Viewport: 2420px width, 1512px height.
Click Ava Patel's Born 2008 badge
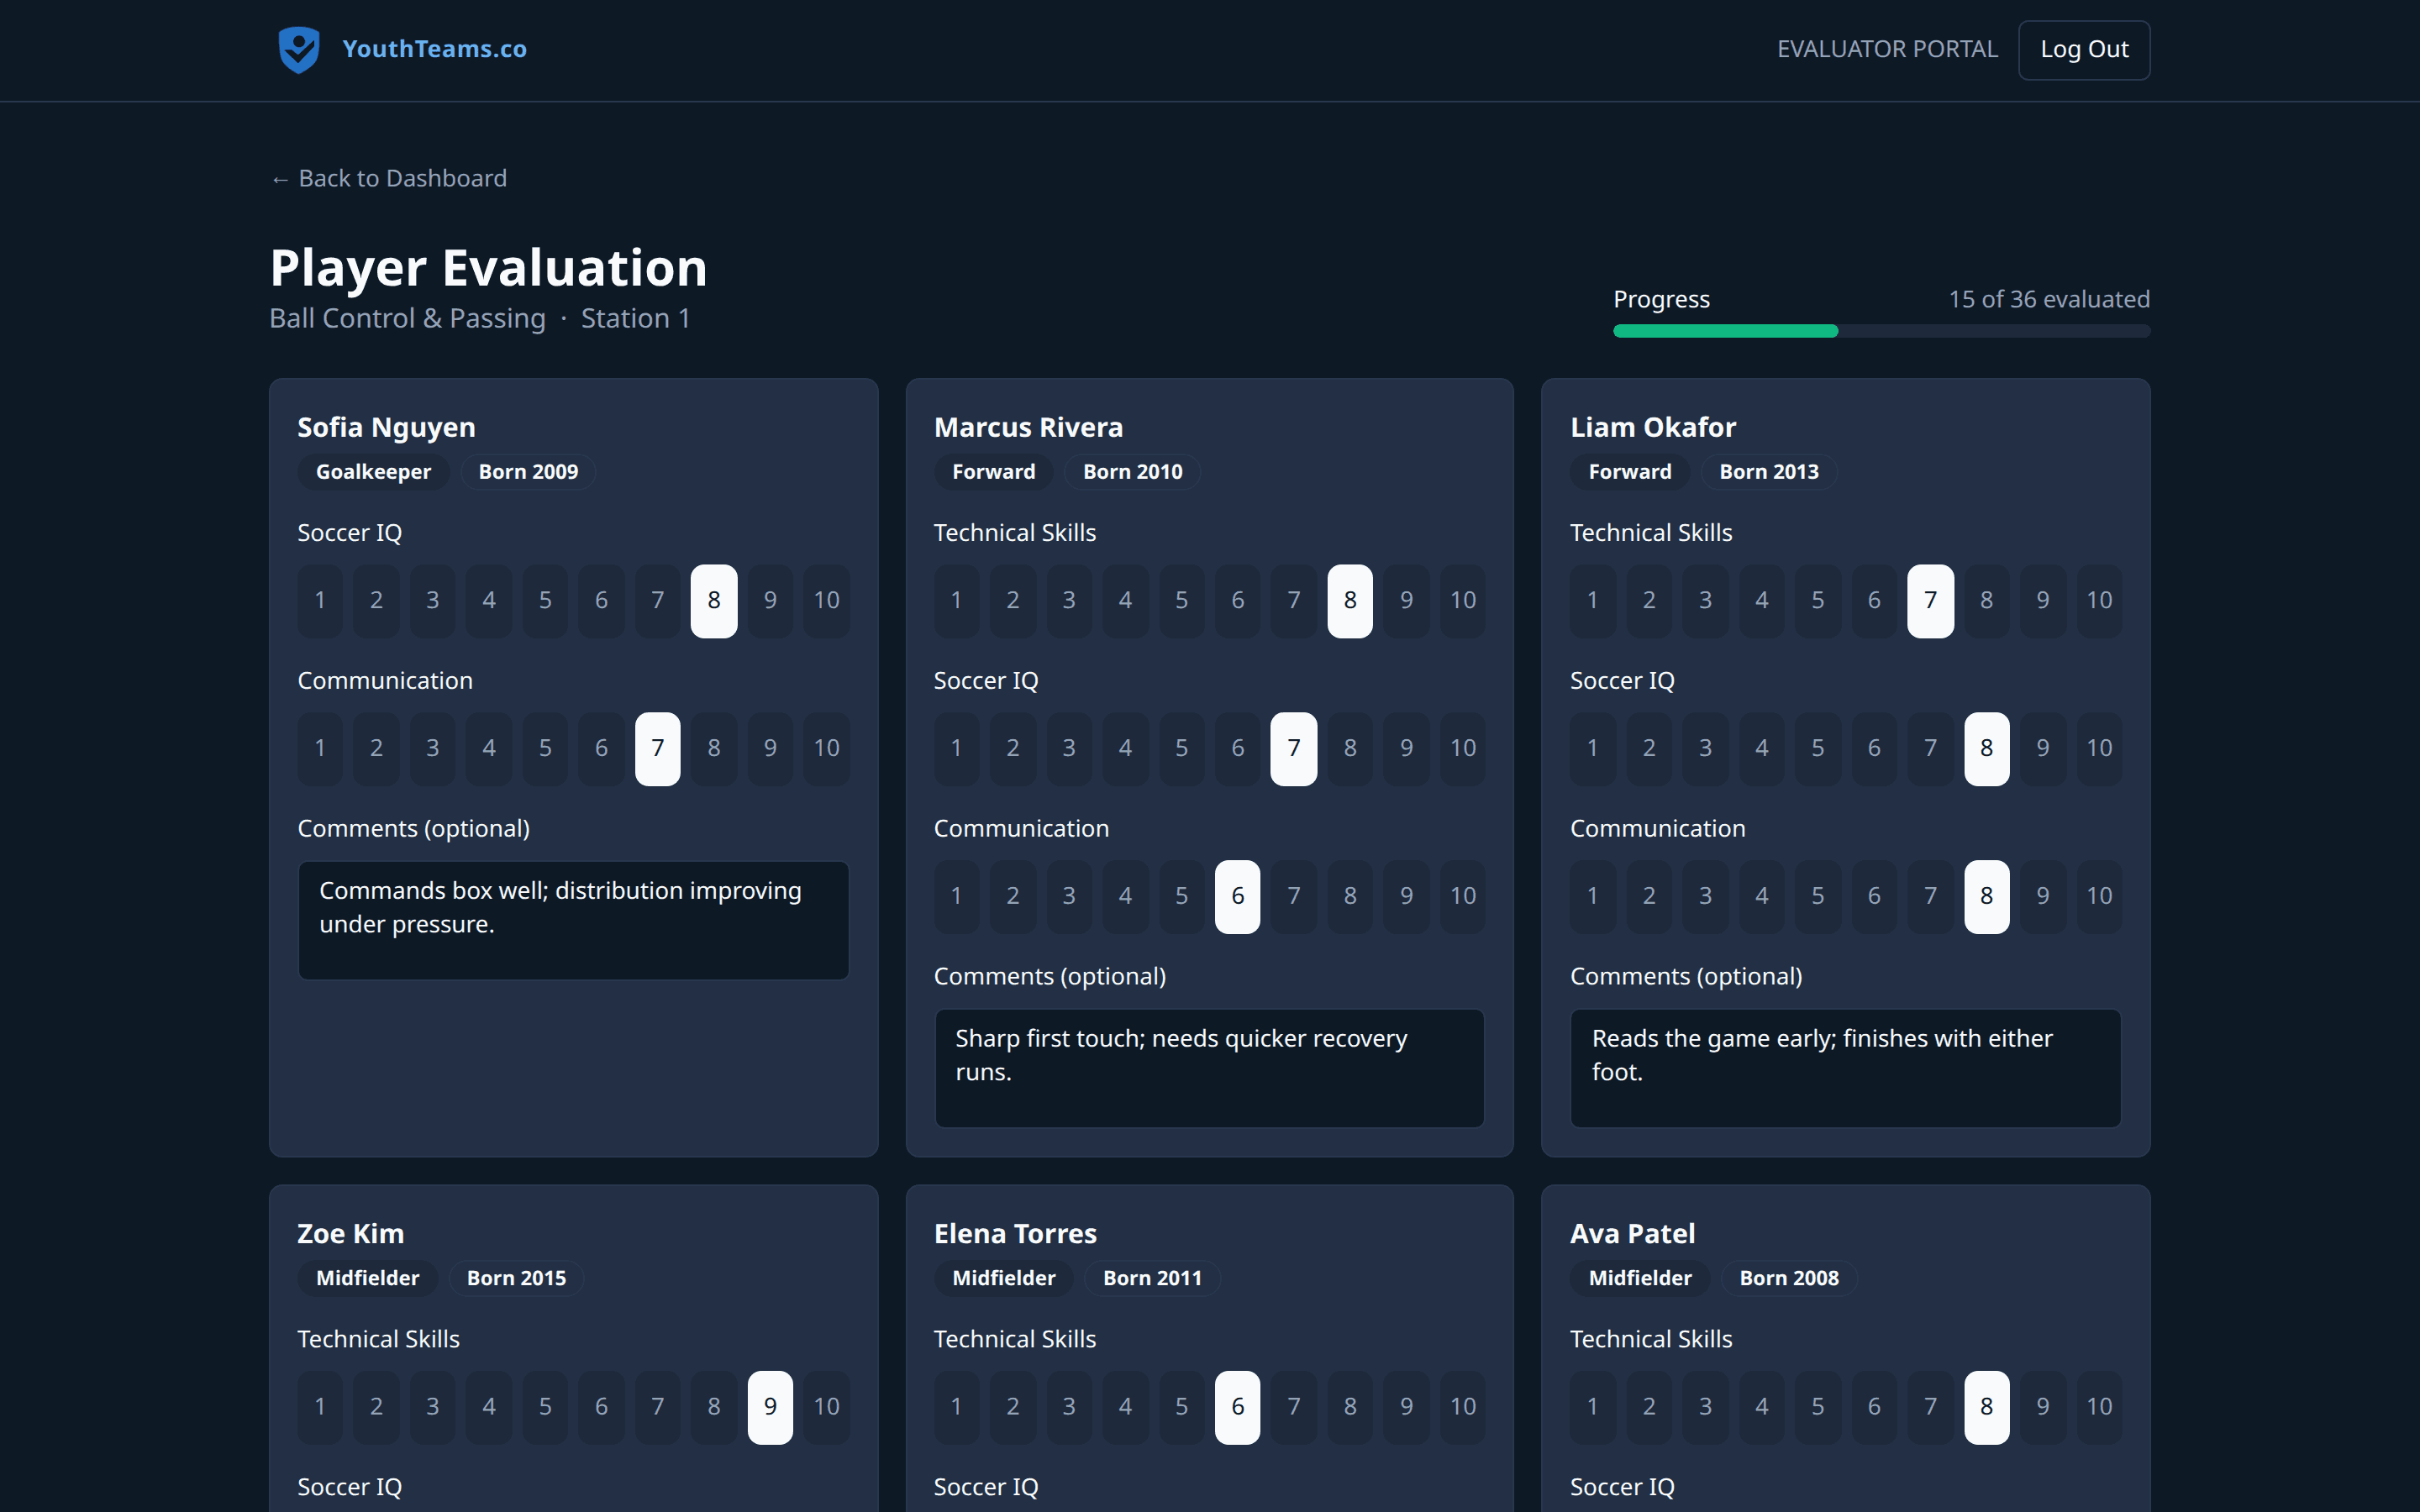coord(1788,1278)
